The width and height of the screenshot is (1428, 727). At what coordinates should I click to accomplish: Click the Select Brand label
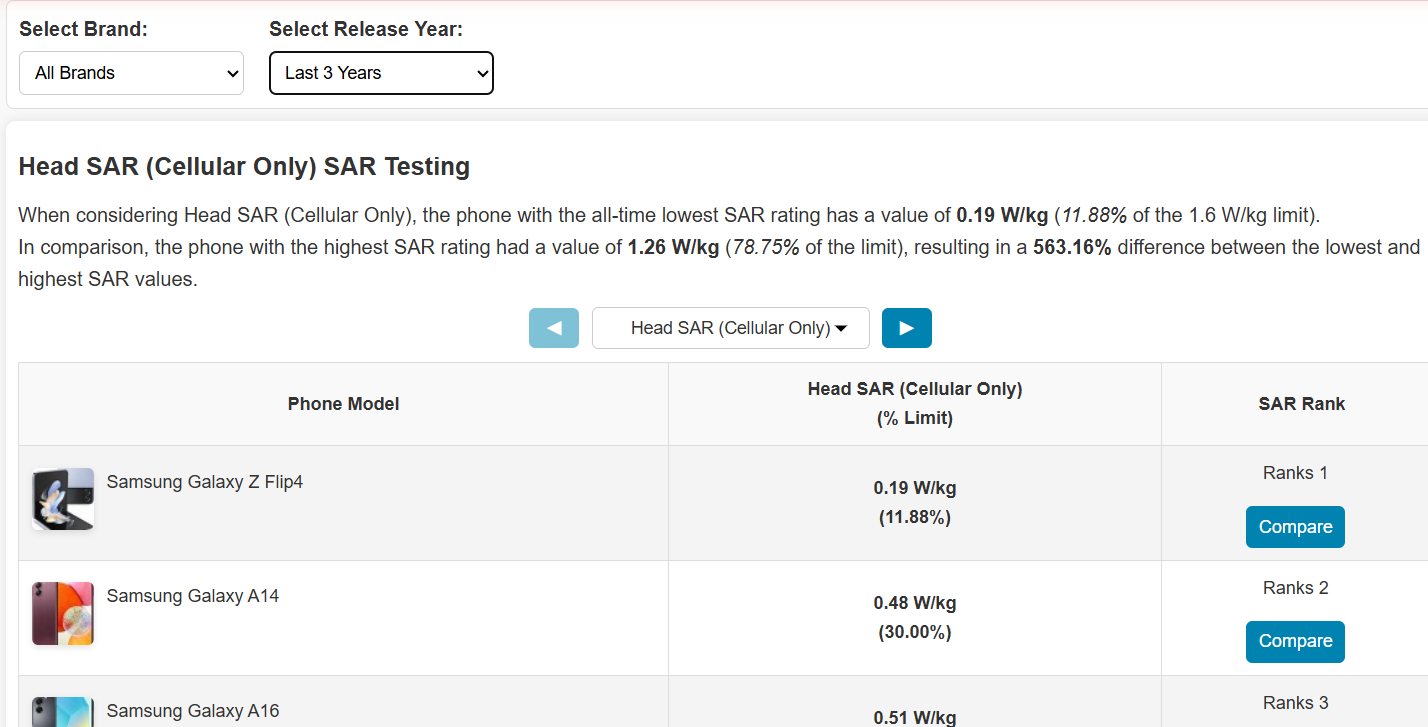[x=83, y=29]
